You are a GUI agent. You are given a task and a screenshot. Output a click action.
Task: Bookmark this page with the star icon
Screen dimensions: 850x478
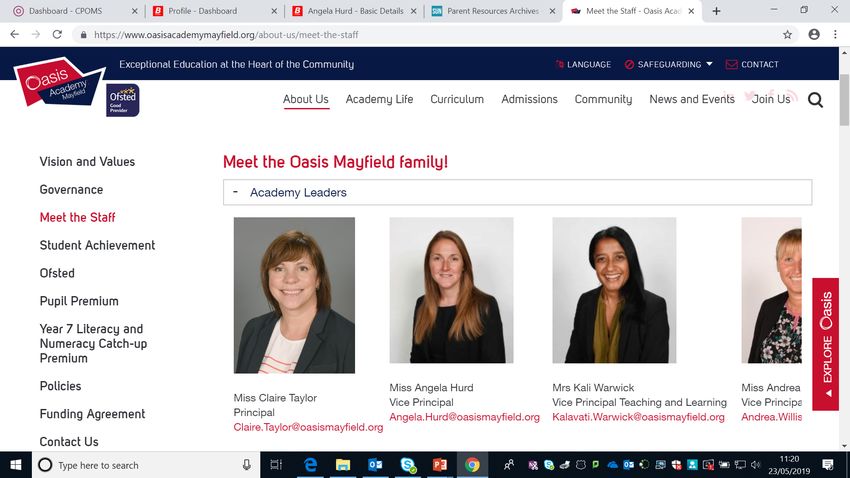pos(787,35)
